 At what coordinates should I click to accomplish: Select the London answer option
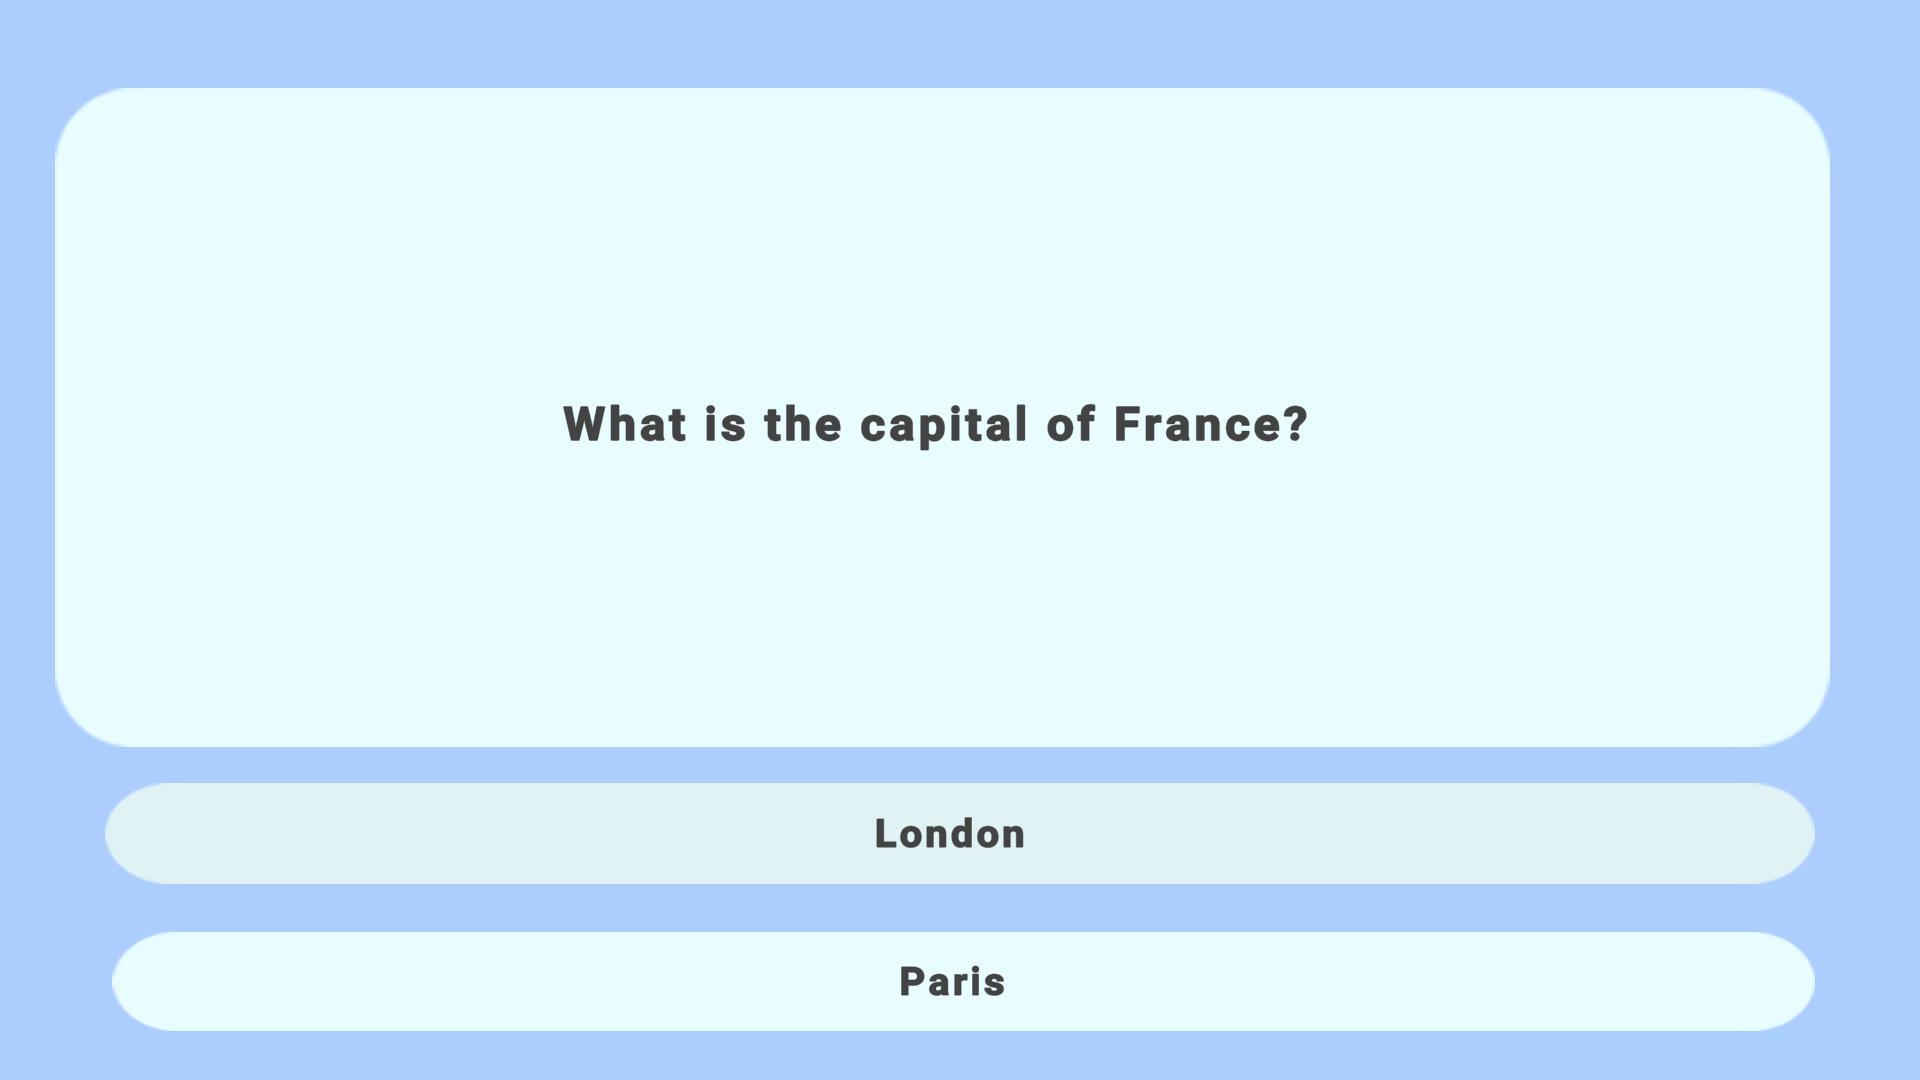(958, 833)
